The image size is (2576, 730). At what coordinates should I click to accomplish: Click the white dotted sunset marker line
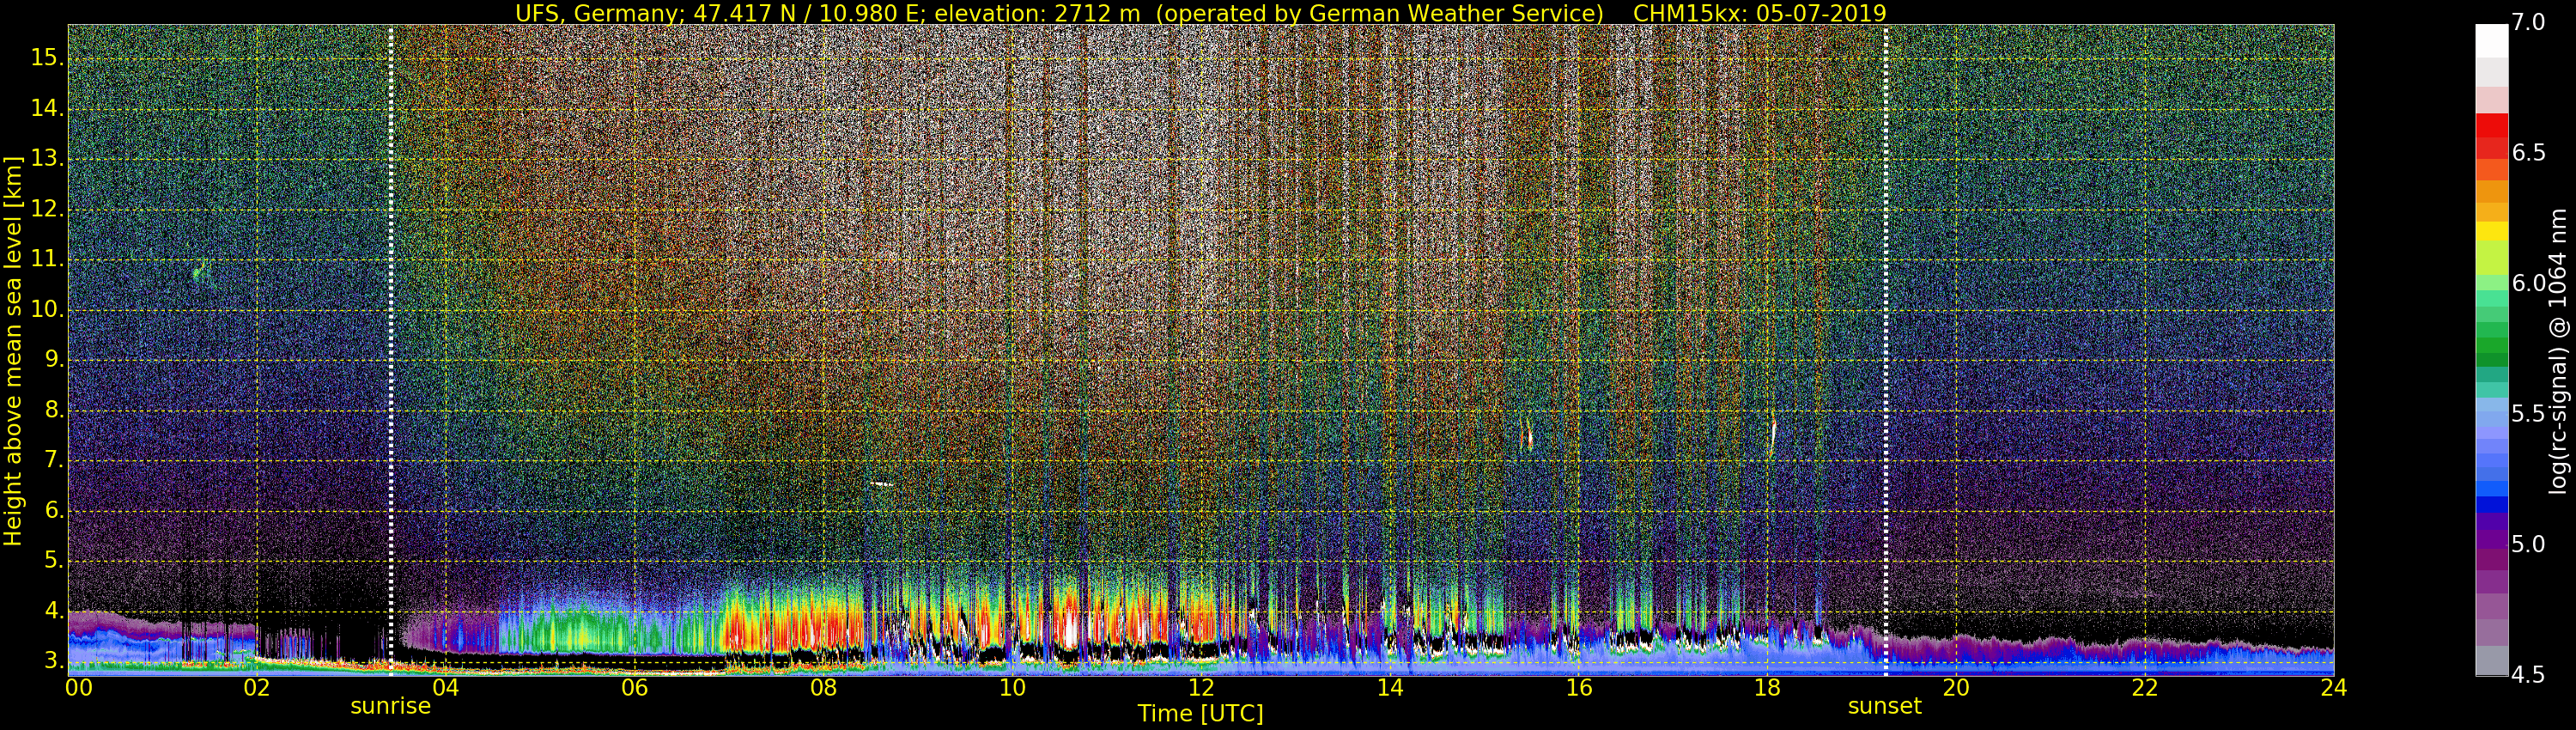(x=1885, y=350)
